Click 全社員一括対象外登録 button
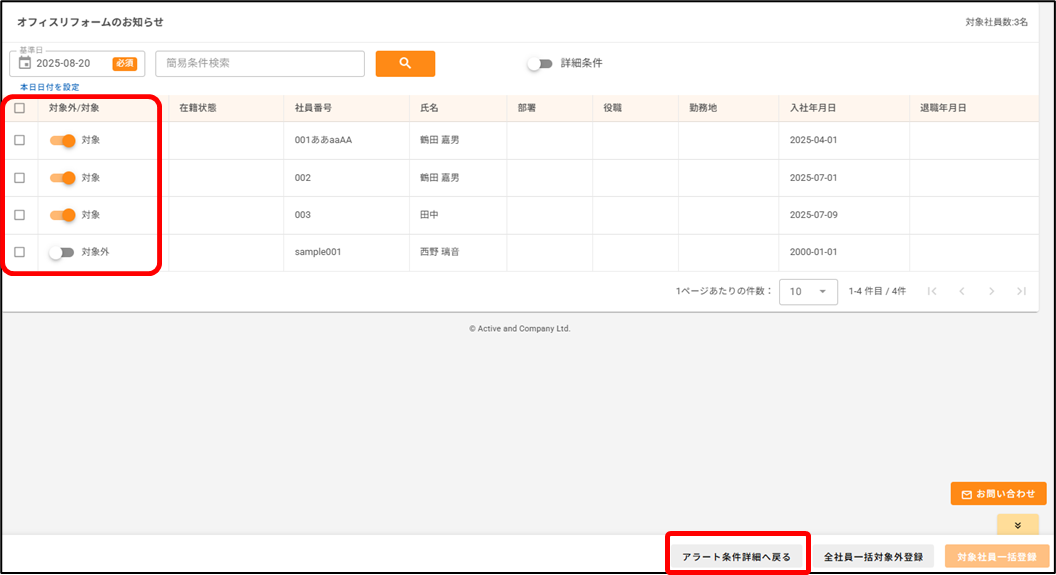This screenshot has width=1056, height=575. (x=873, y=557)
